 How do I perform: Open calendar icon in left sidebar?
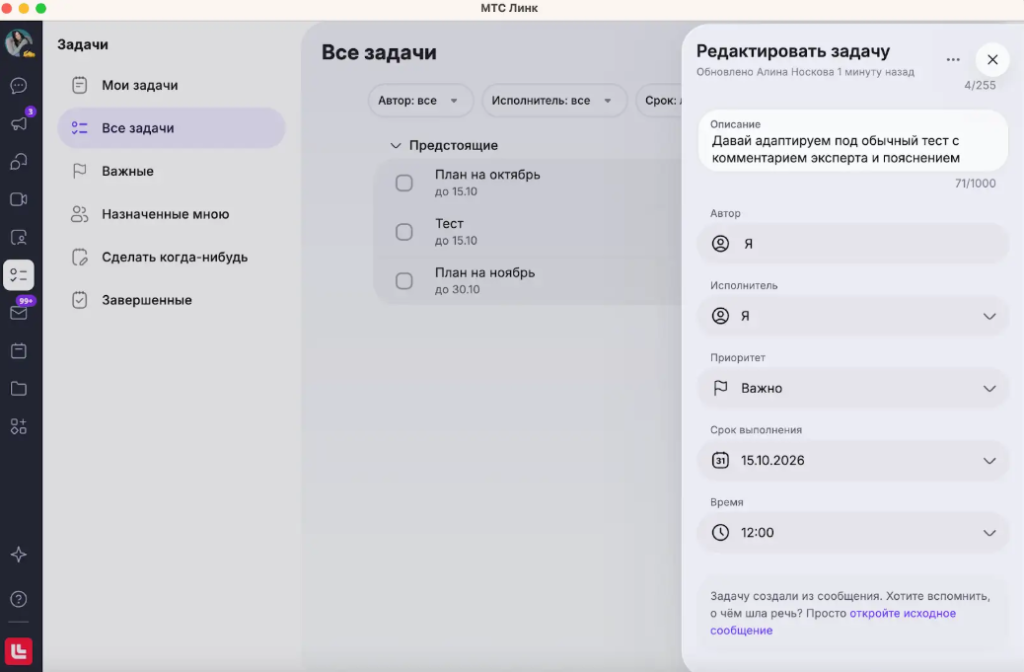(x=19, y=351)
